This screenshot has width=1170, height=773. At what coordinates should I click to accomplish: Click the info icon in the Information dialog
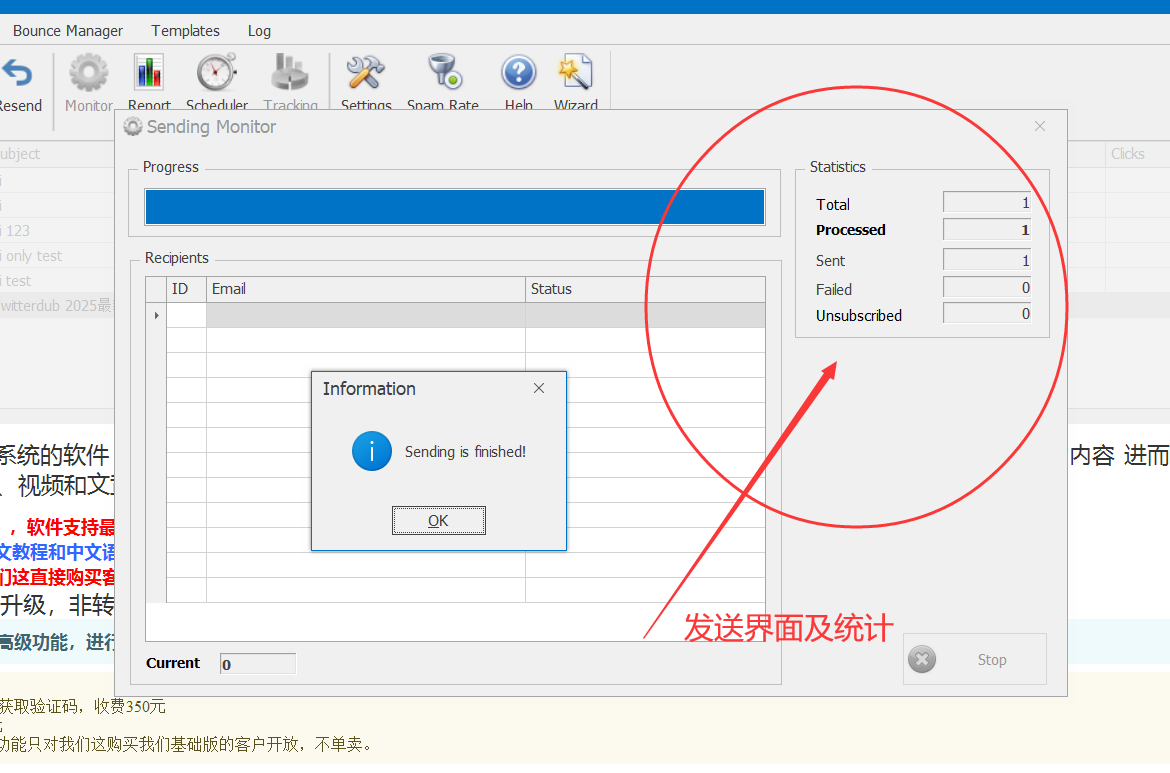click(371, 451)
